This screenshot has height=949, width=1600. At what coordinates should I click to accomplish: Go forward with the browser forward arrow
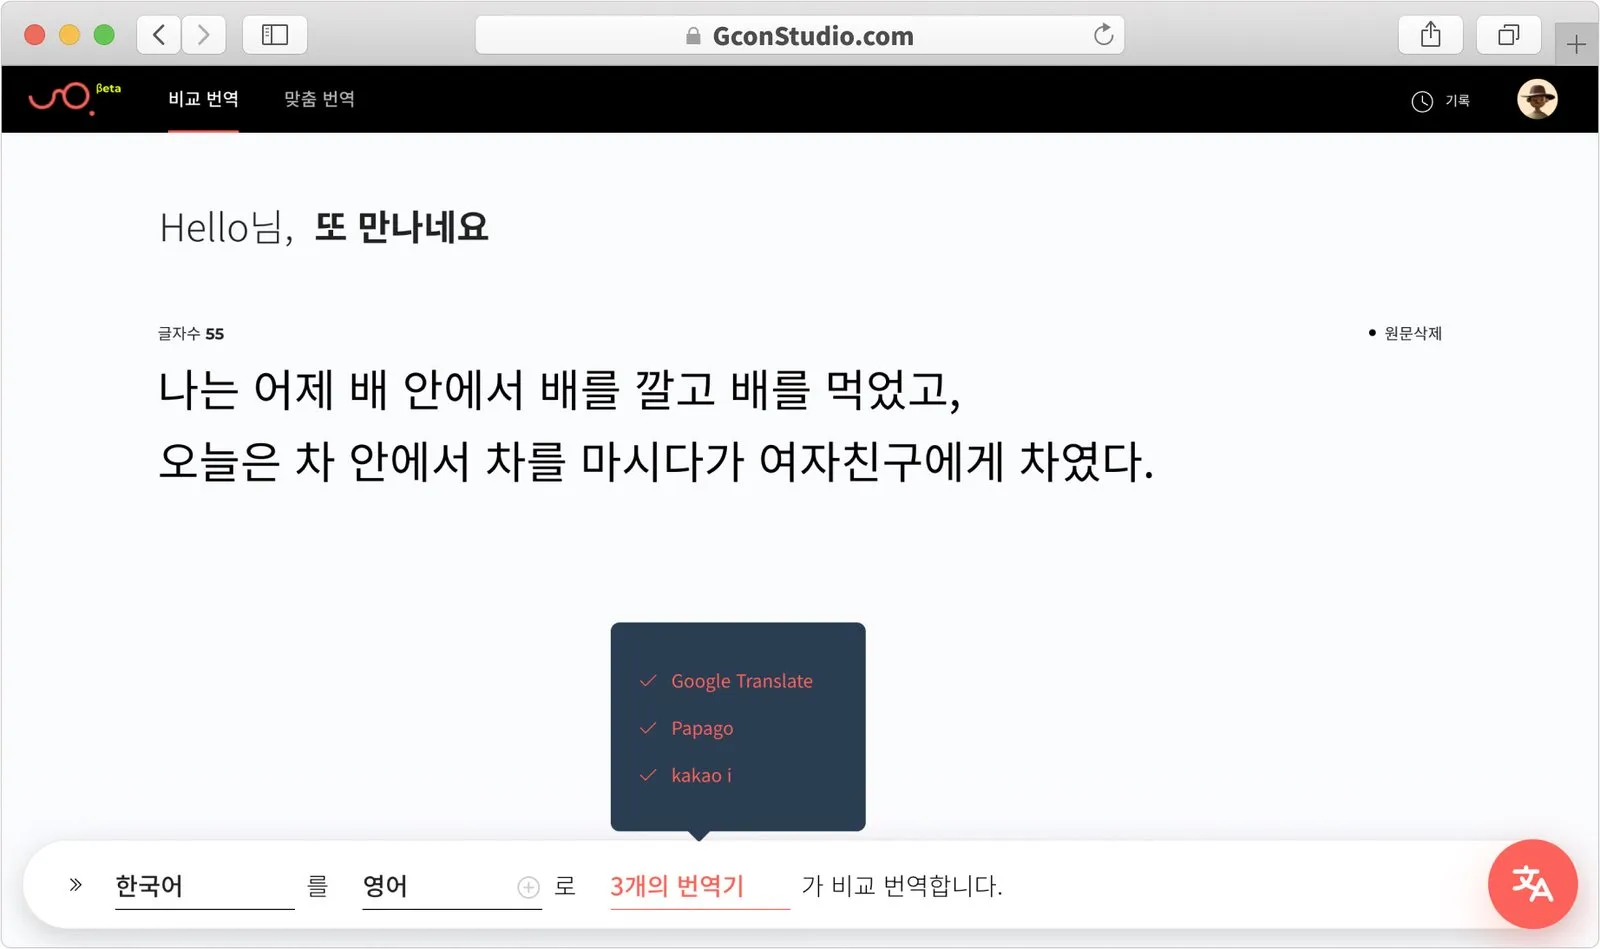pos(204,35)
